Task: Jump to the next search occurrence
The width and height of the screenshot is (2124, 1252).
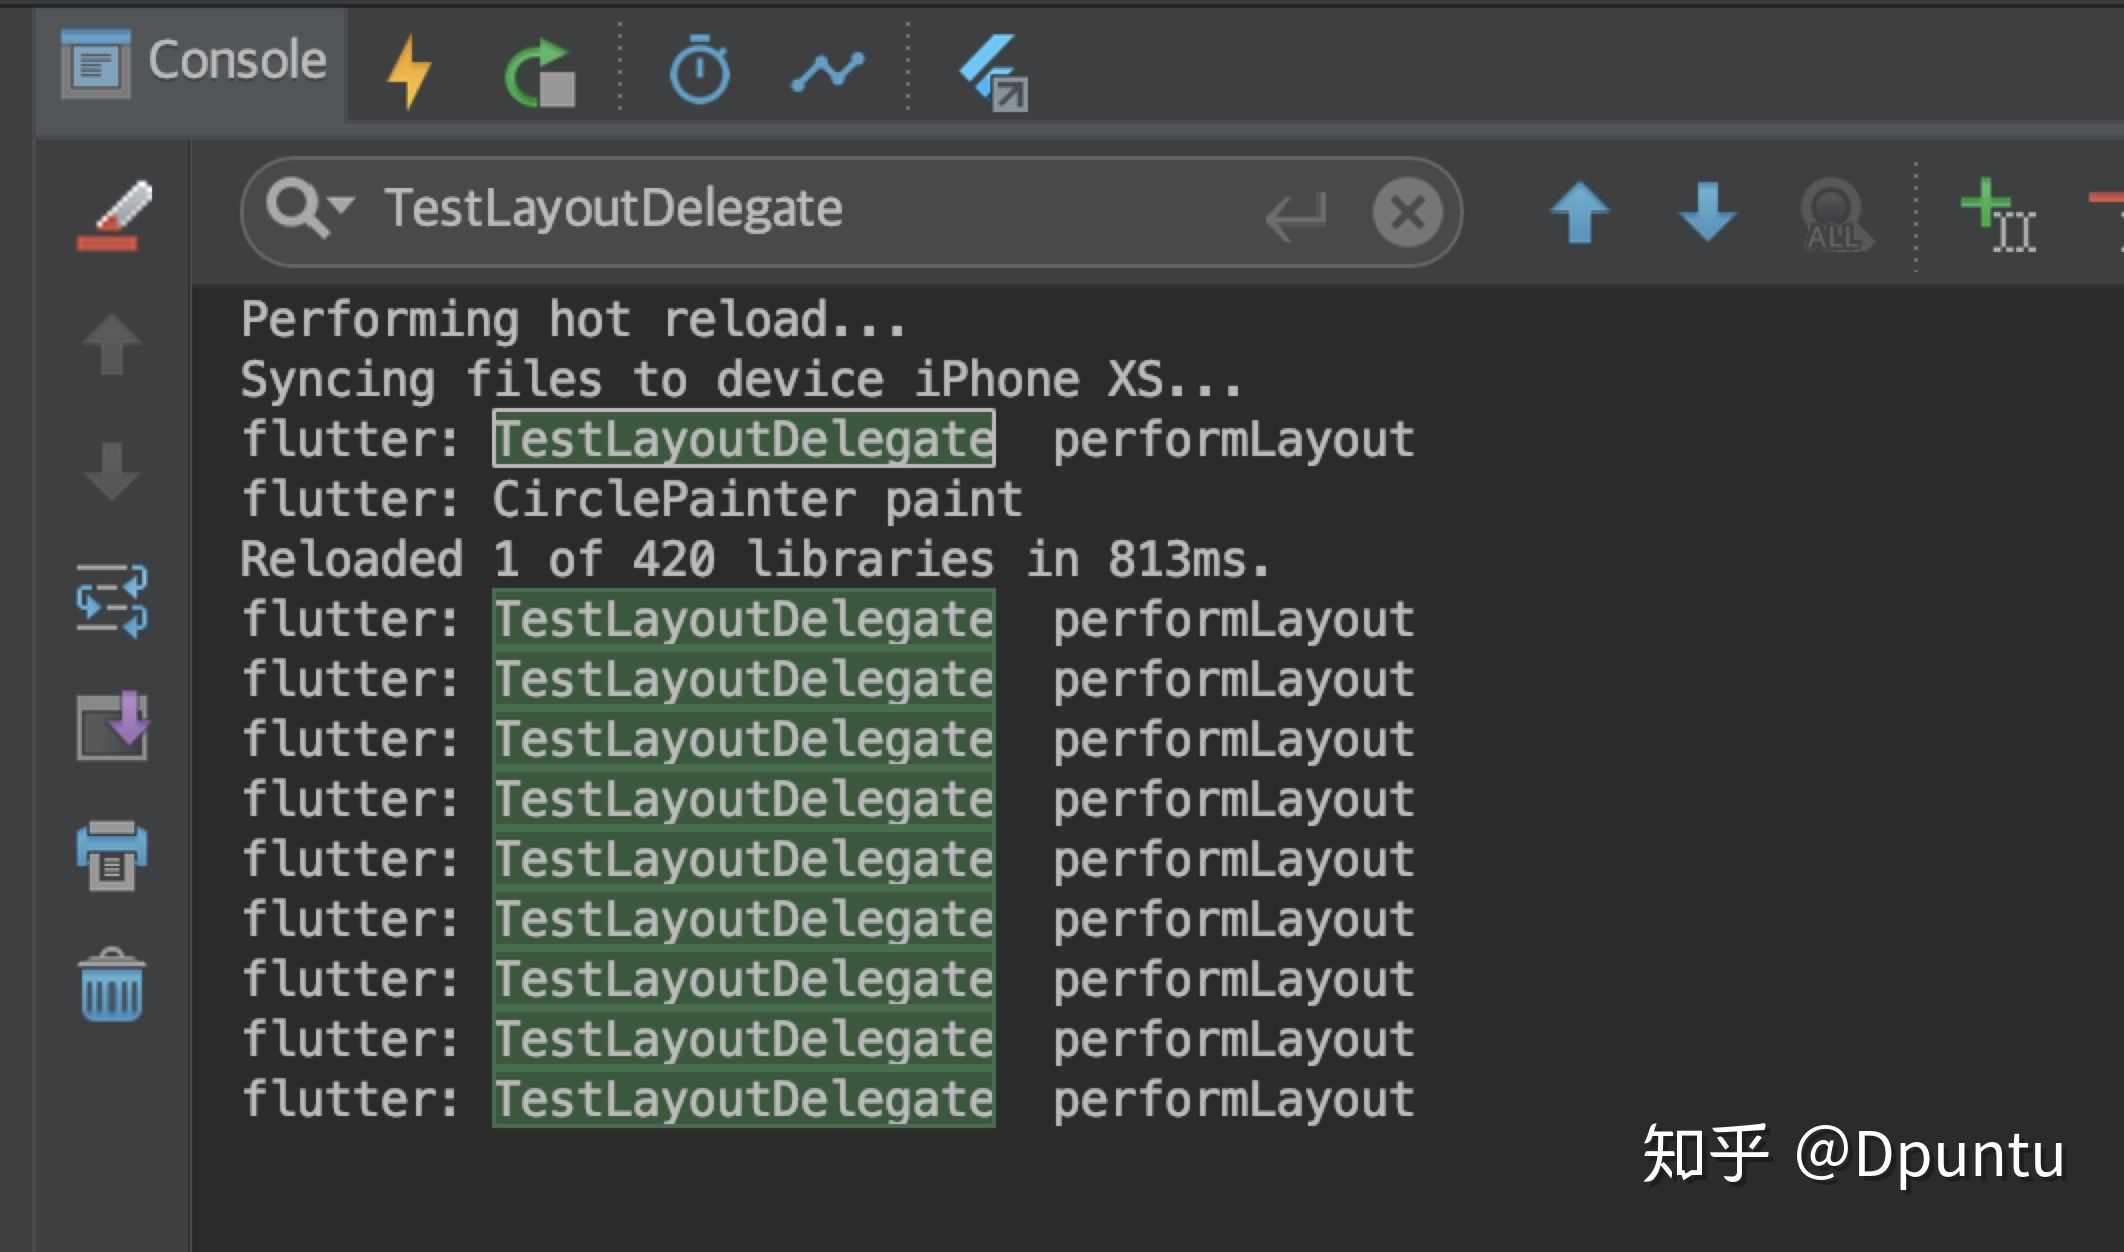Action: click(x=1707, y=212)
